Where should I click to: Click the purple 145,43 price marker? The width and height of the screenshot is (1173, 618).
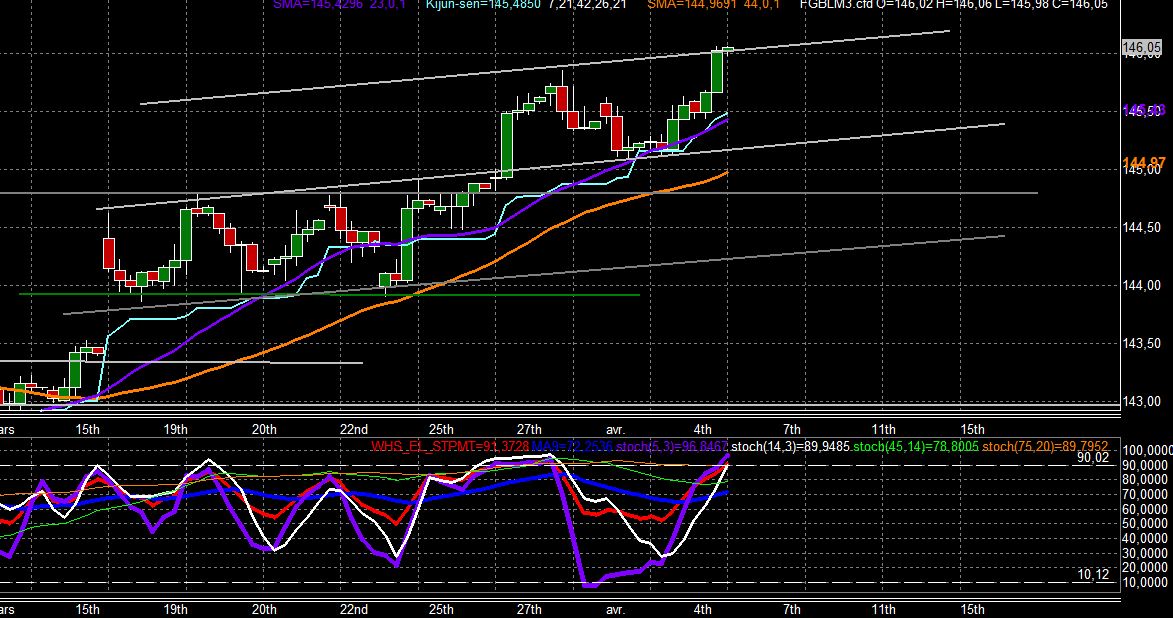coord(1144,110)
